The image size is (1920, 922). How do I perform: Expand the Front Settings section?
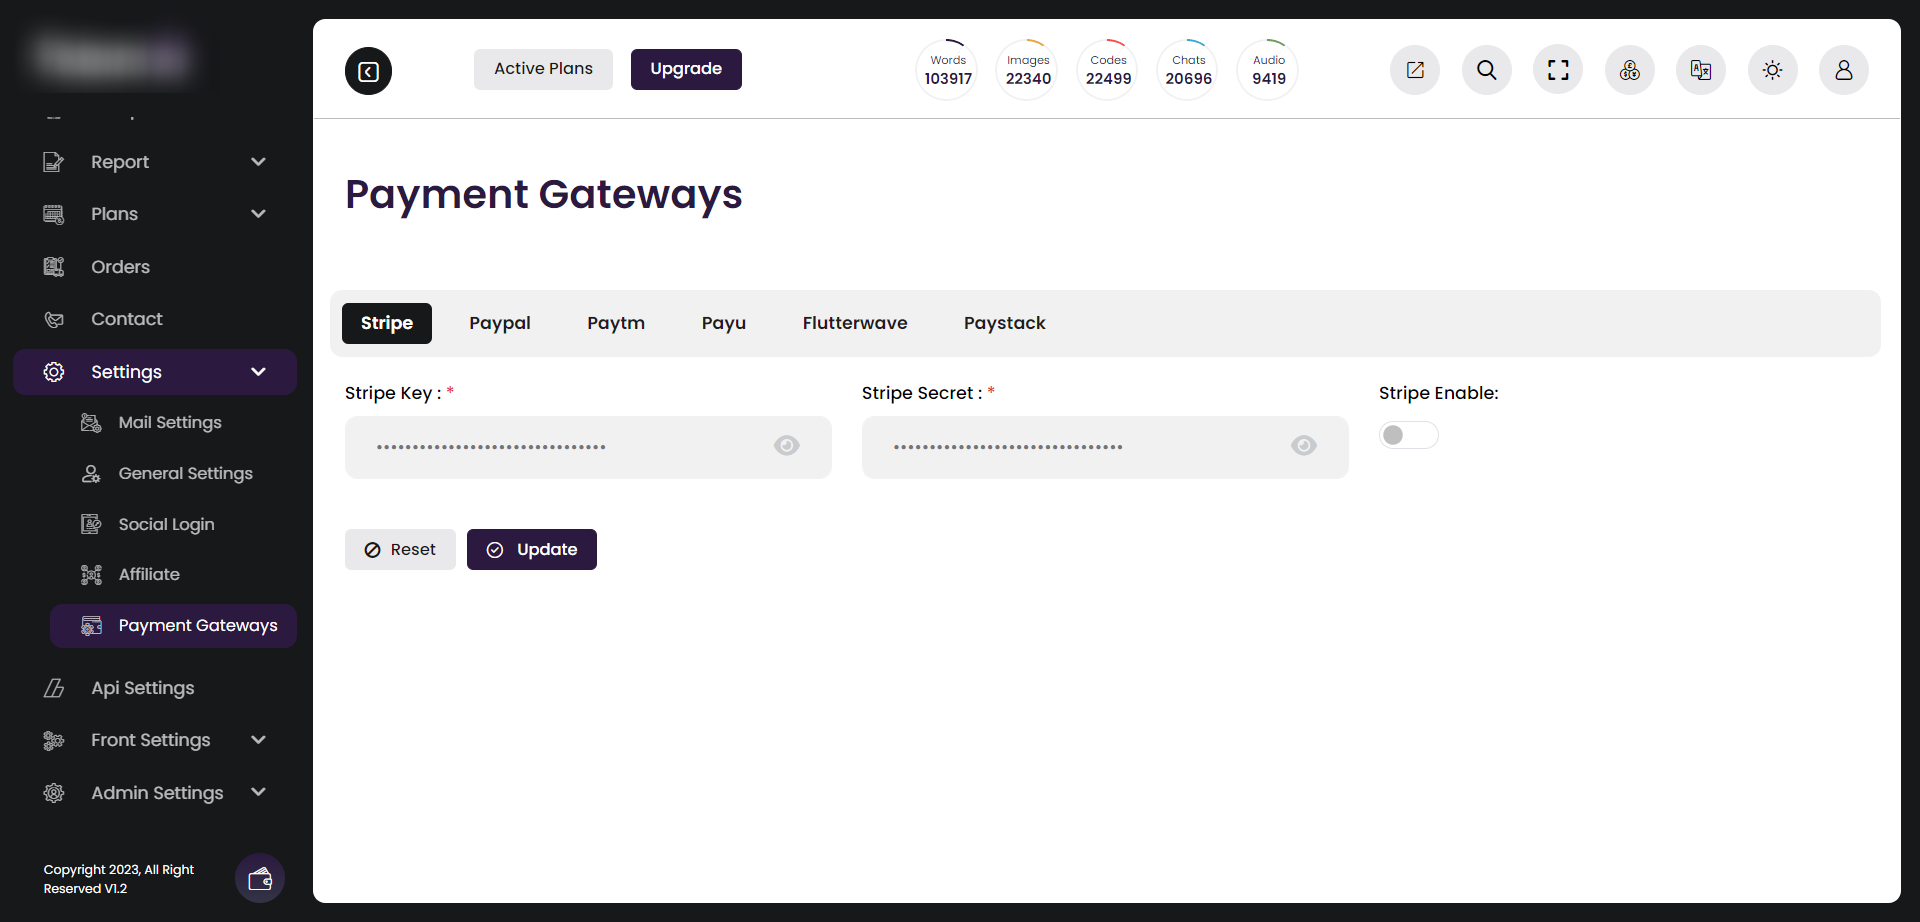(258, 740)
